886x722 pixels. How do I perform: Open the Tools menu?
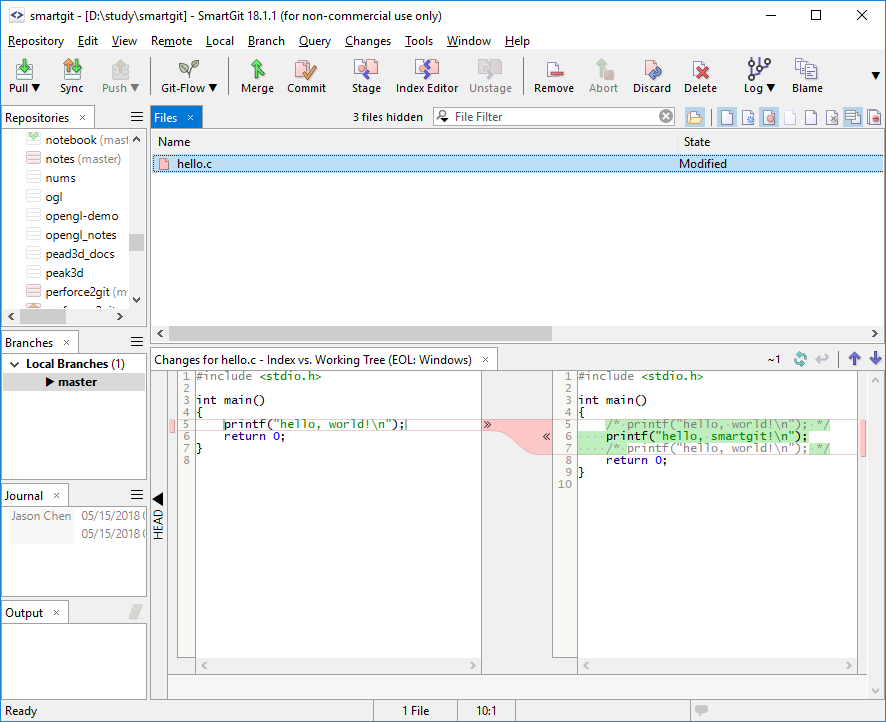(419, 41)
